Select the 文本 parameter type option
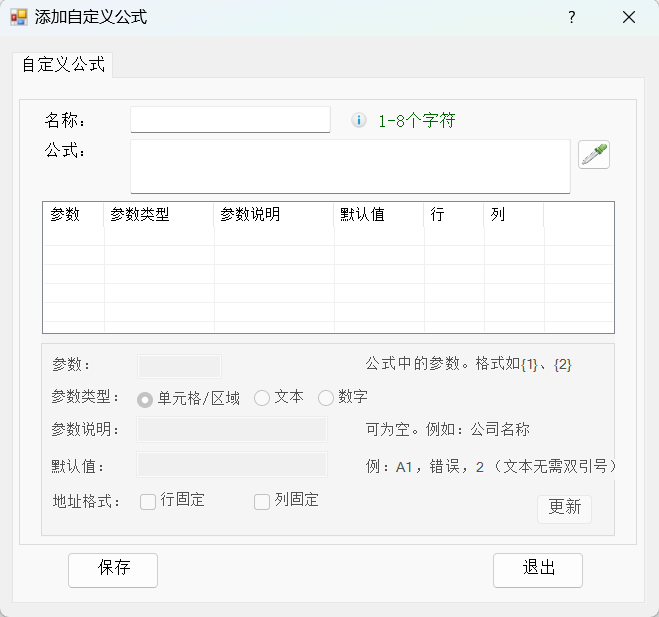Screen dimensions: 659x617 263,398
